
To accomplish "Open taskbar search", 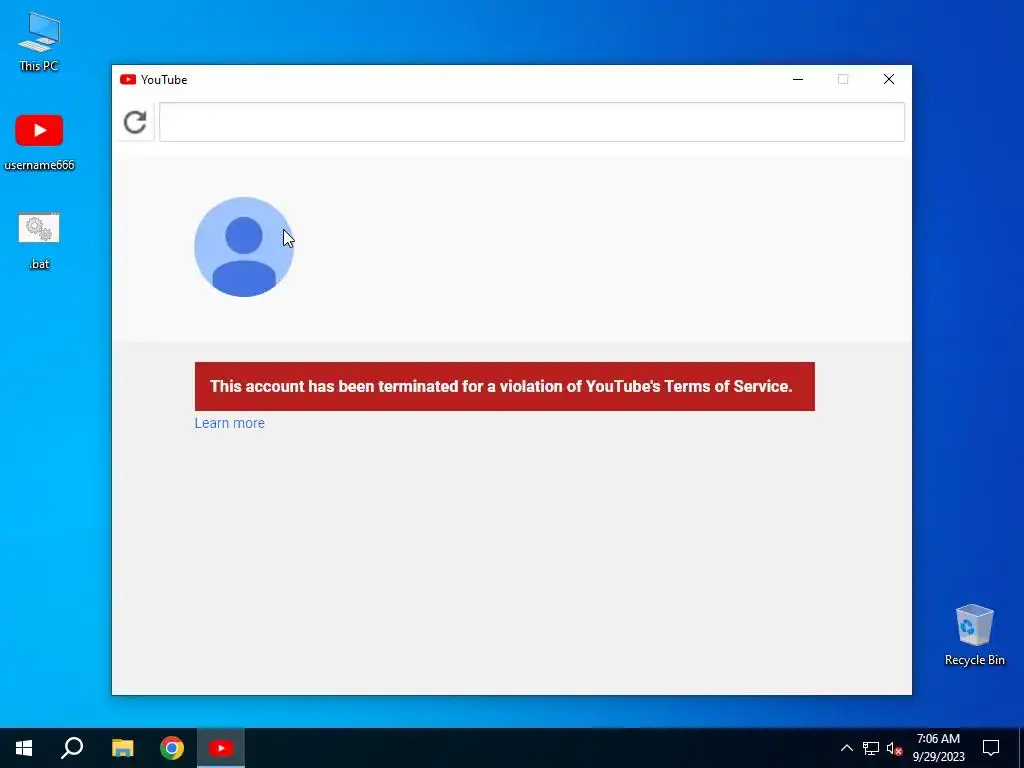I will [72, 748].
